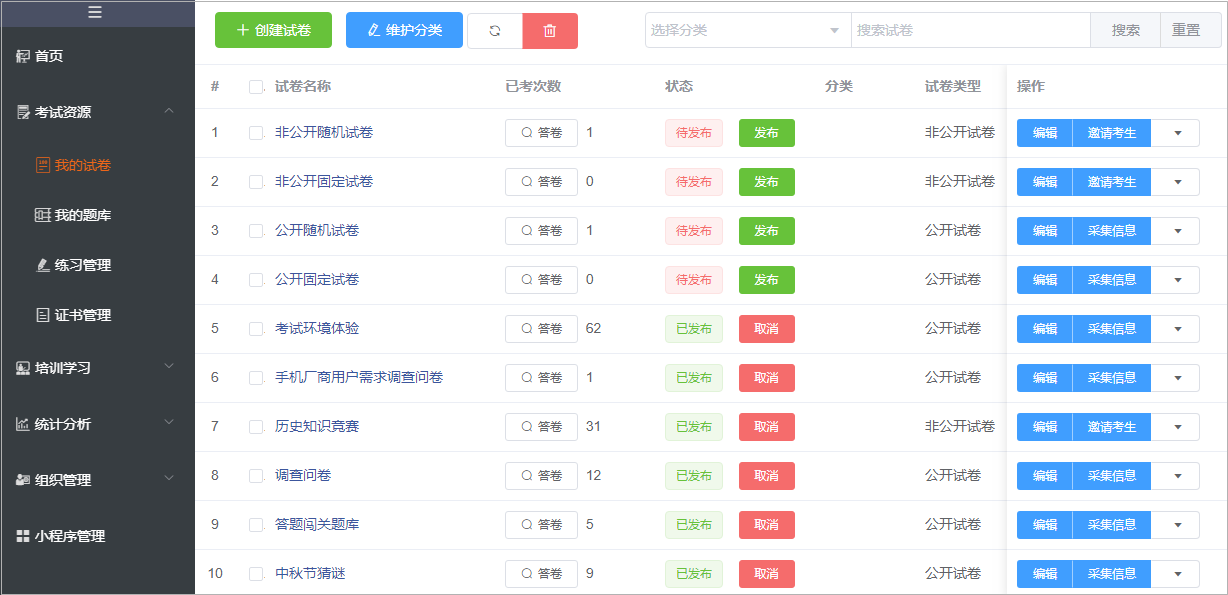Click 采集信息 for 答题闯关题库
This screenshot has width=1228, height=595.
point(1112,525)
